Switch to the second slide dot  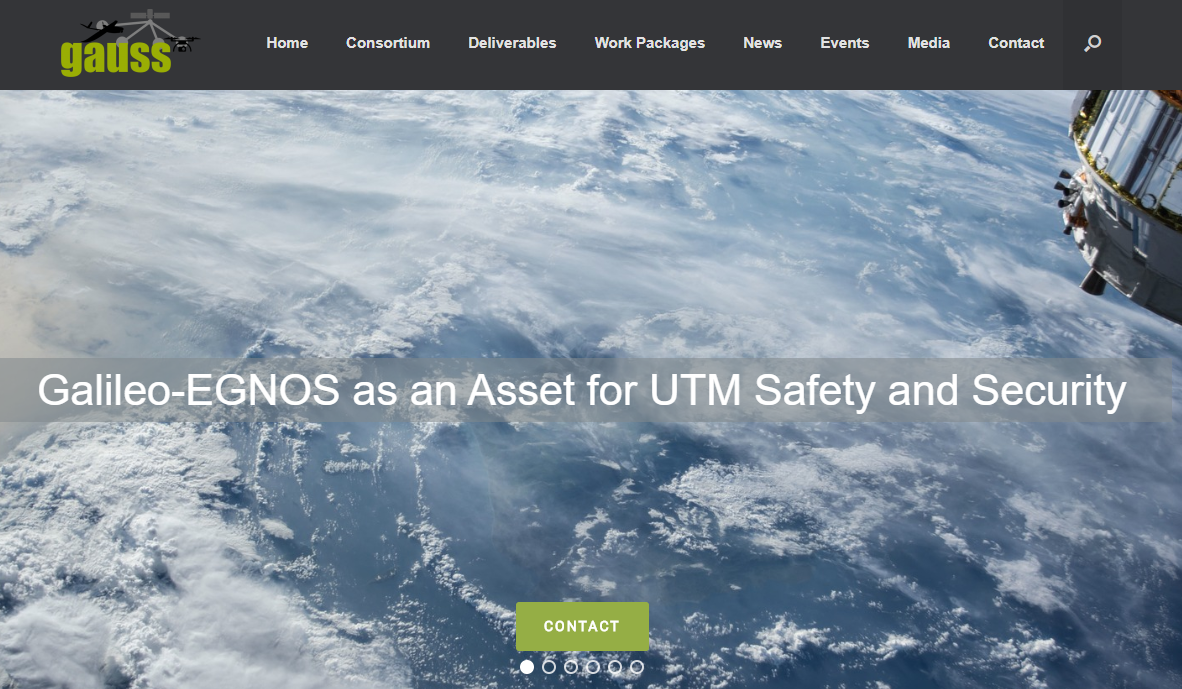(x=549, y=667)
